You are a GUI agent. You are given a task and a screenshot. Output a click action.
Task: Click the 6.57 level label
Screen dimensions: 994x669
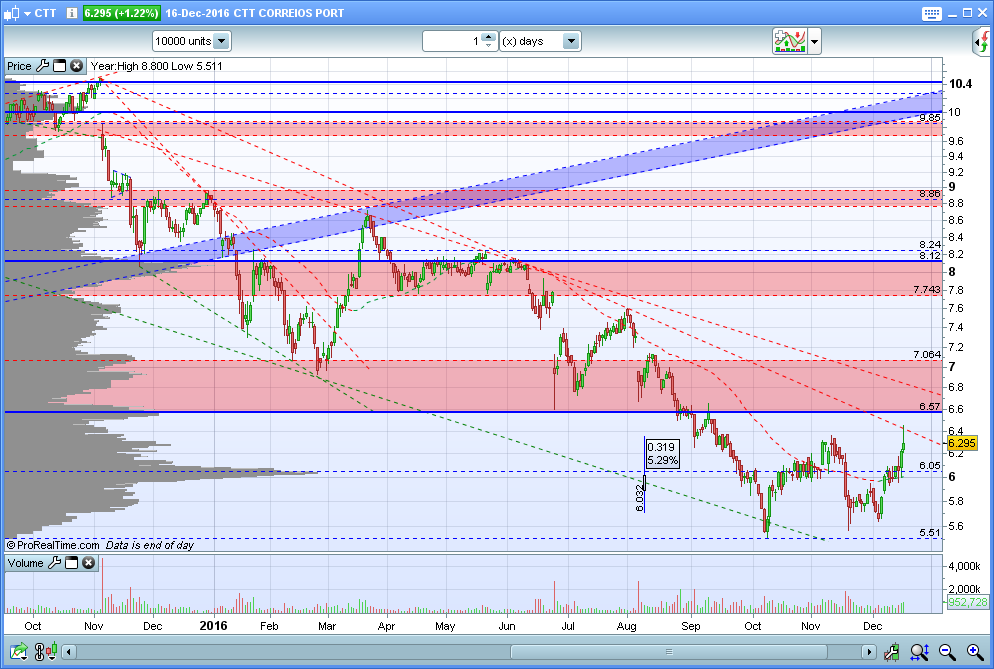pyautogui.click(x=930, y=406)
